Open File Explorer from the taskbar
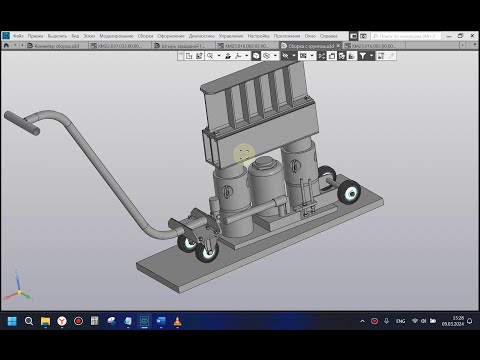This screenshot has height=360, width=480. [45, 321]
